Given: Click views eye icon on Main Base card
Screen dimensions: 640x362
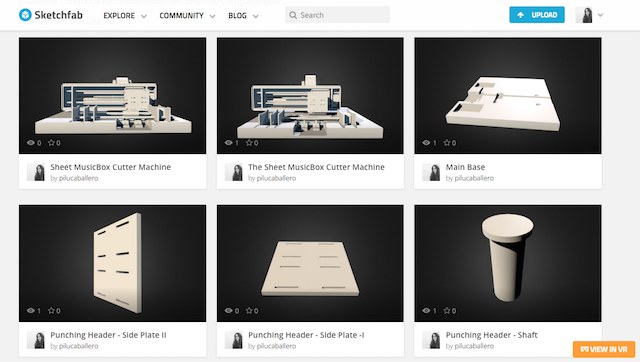Looking at the screenshot, I should [426, 142].
